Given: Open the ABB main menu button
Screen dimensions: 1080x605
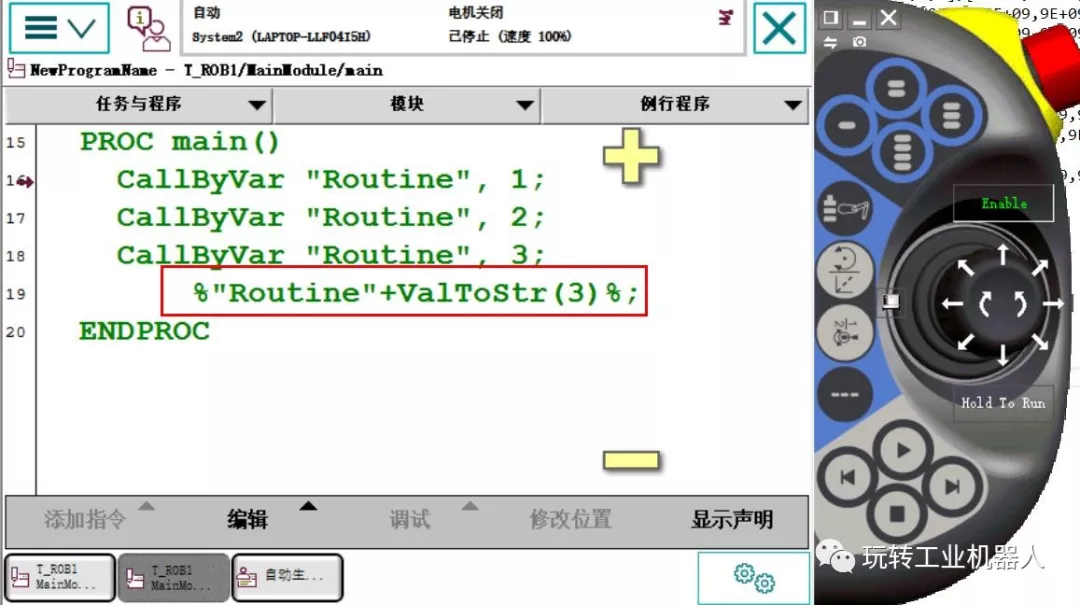Looking at the screenshot, I should 59,28.
